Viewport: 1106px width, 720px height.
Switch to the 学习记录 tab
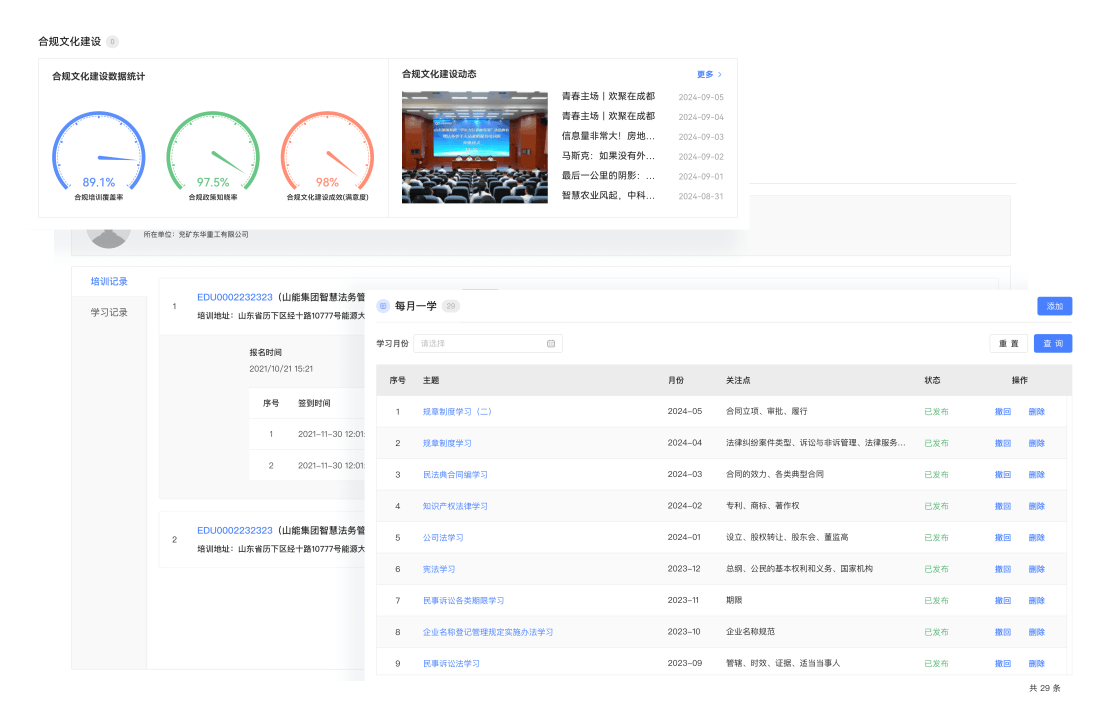(109, 312)
